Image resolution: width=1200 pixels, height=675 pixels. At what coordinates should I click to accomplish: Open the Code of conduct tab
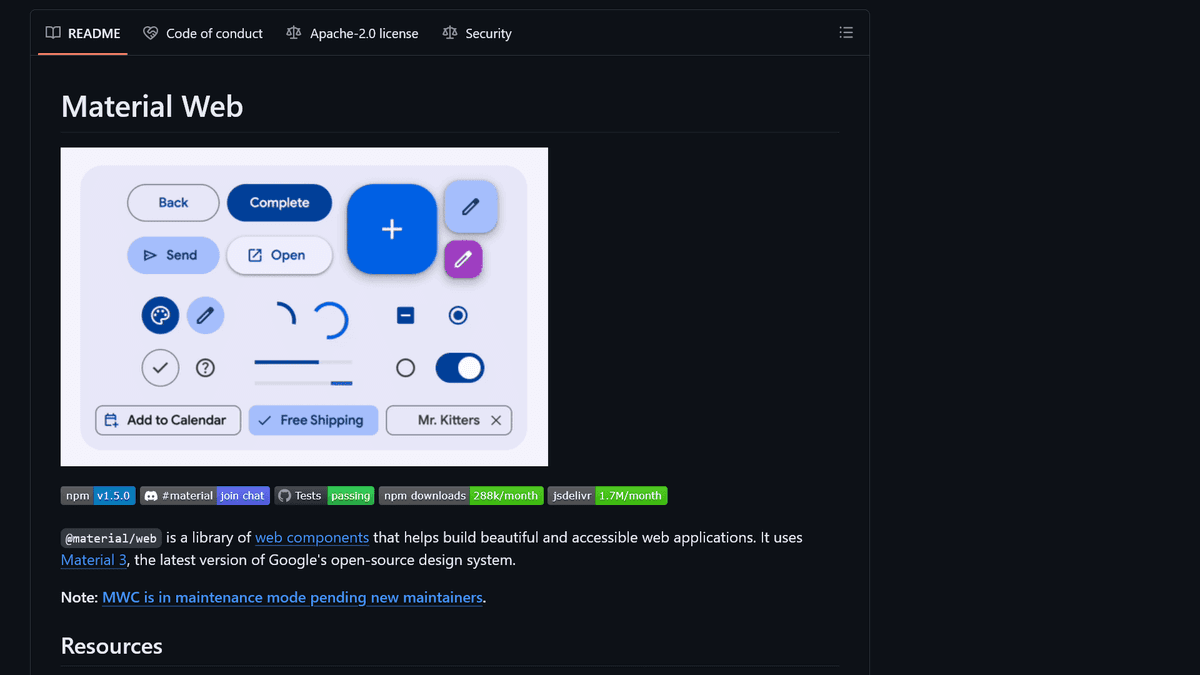tap(203, 33)
